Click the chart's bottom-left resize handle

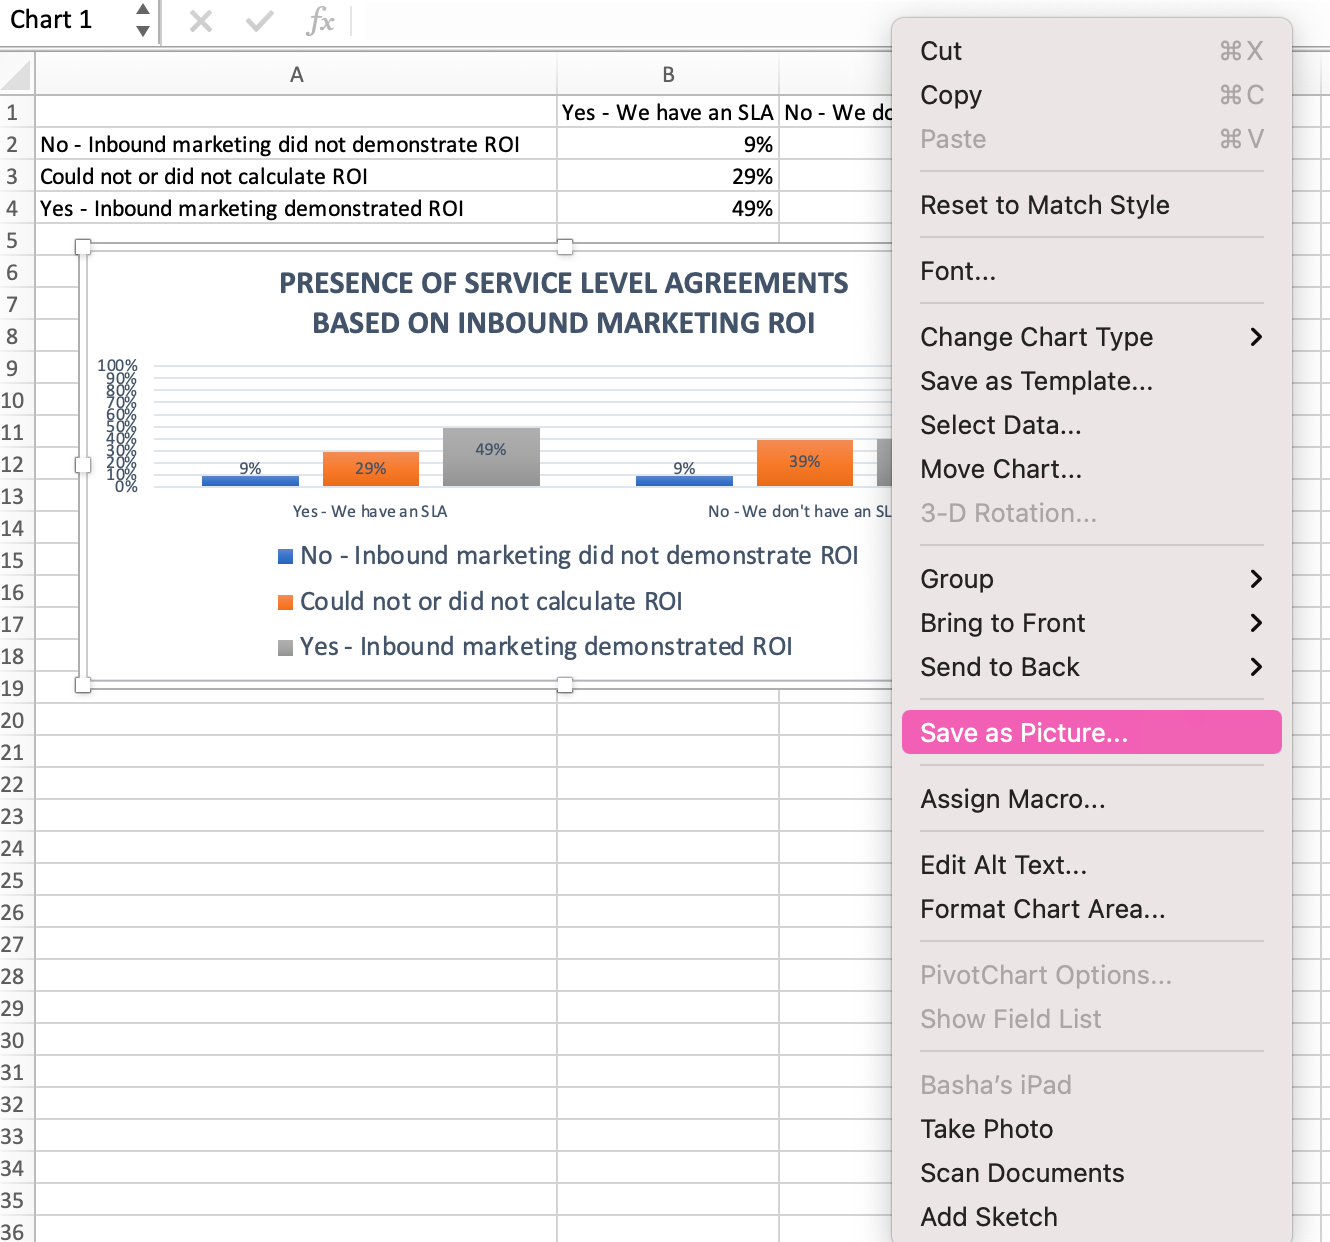[83, 685]
